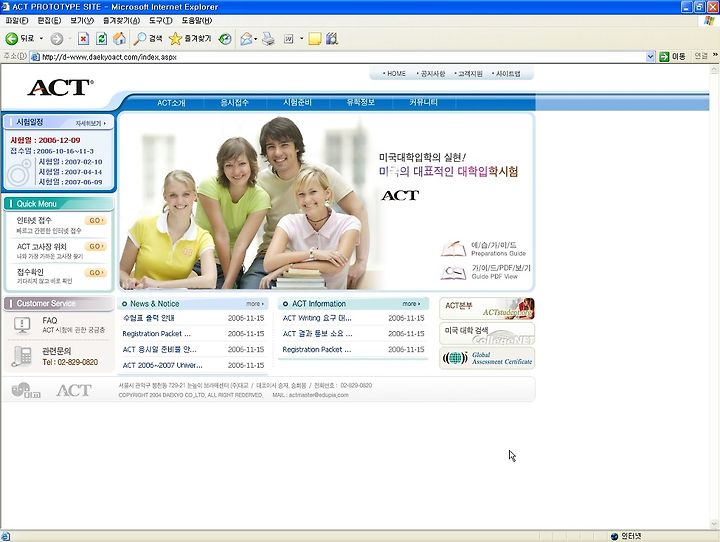Click GO button for 인터넷 접수
The image size is (720, 542).
coord(96,220)
